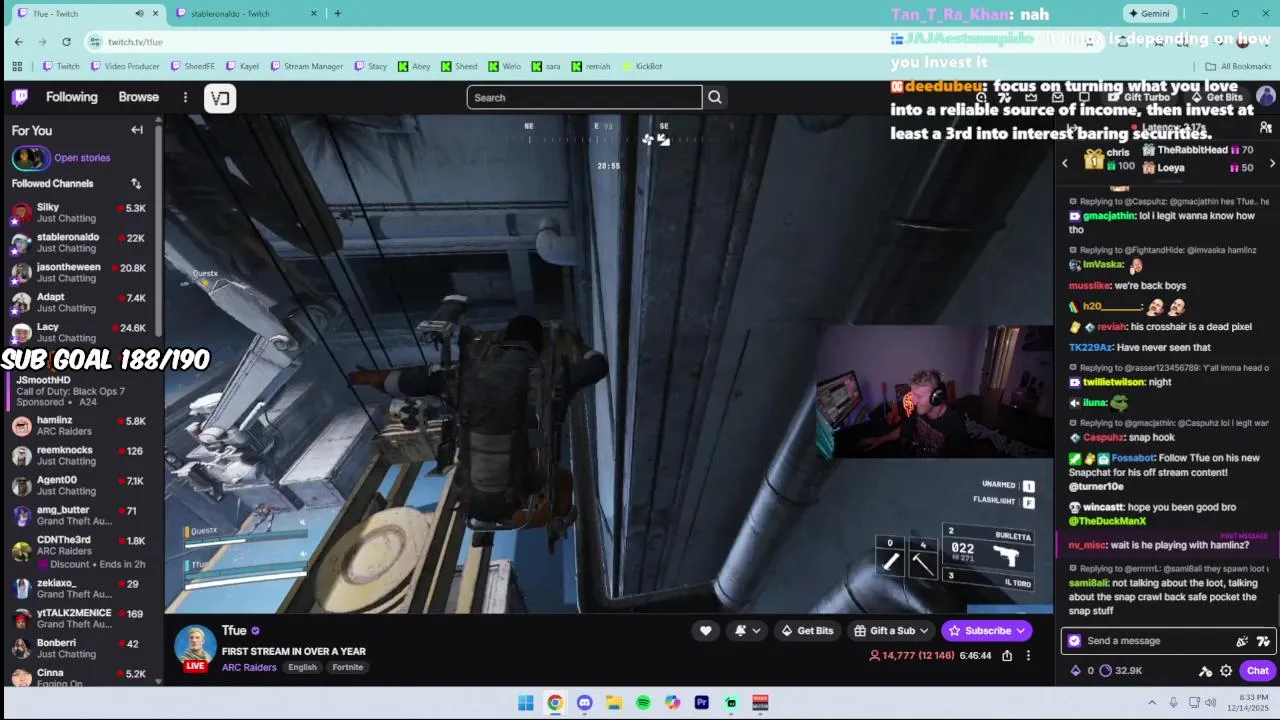
Task: Open Discord from the taskbar
Action: click(x=584, y=703)
